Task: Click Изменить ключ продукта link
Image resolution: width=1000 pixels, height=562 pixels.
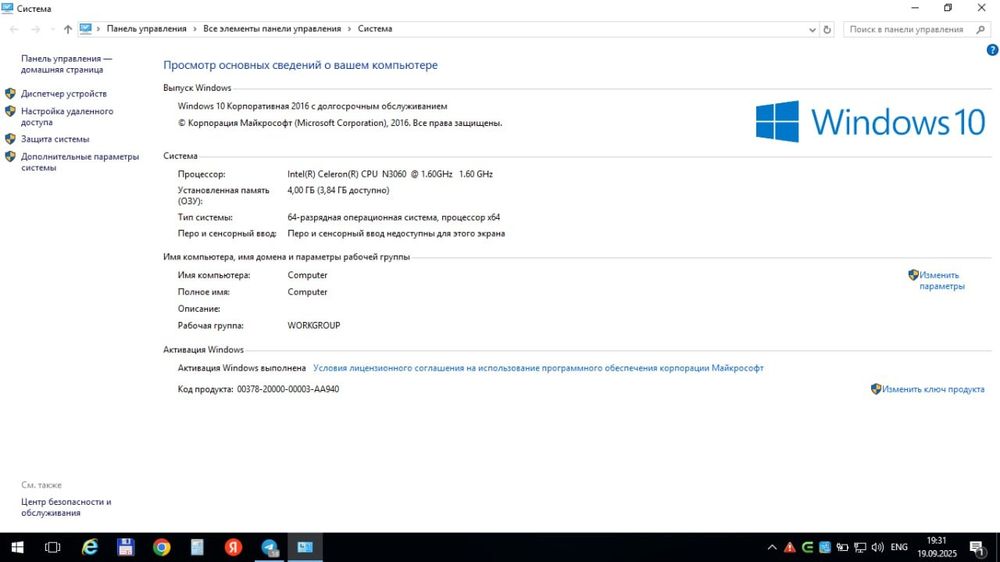Action: [x=933, y=389]
